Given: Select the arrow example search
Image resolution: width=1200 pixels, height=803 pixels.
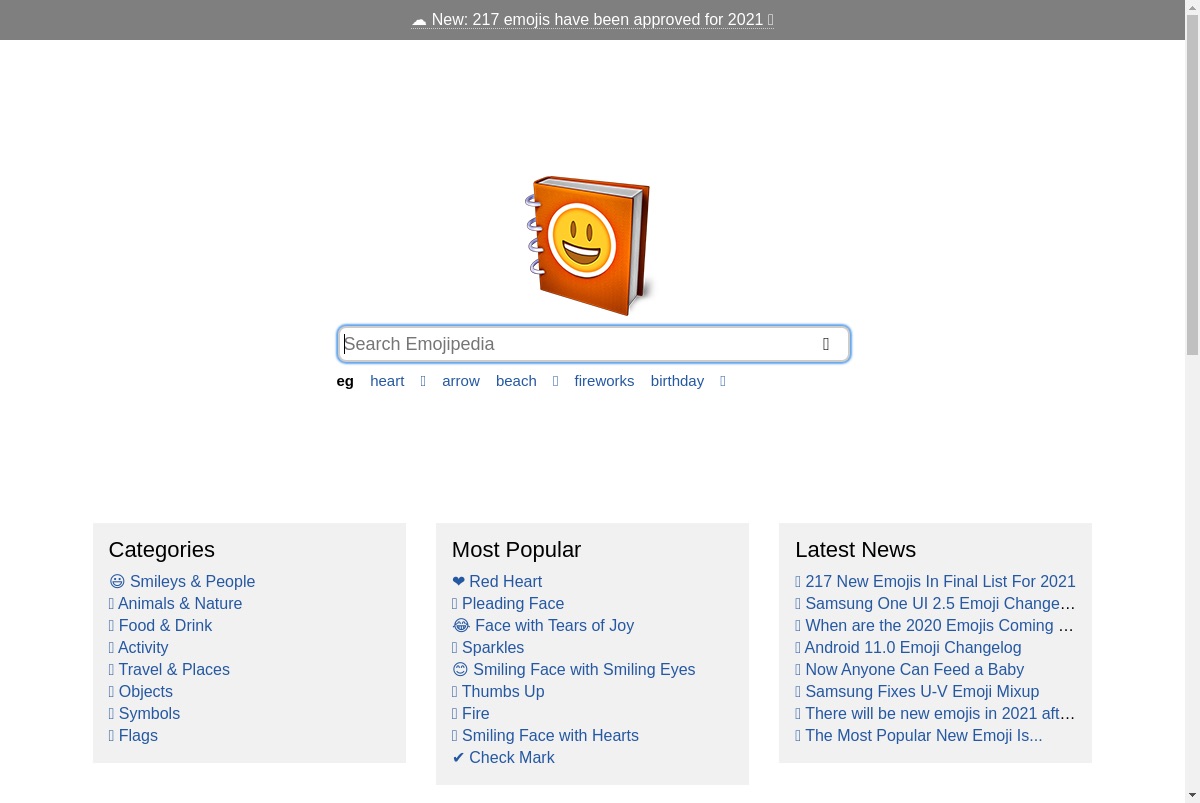Looking at the screenshot, I should (461, 381).
